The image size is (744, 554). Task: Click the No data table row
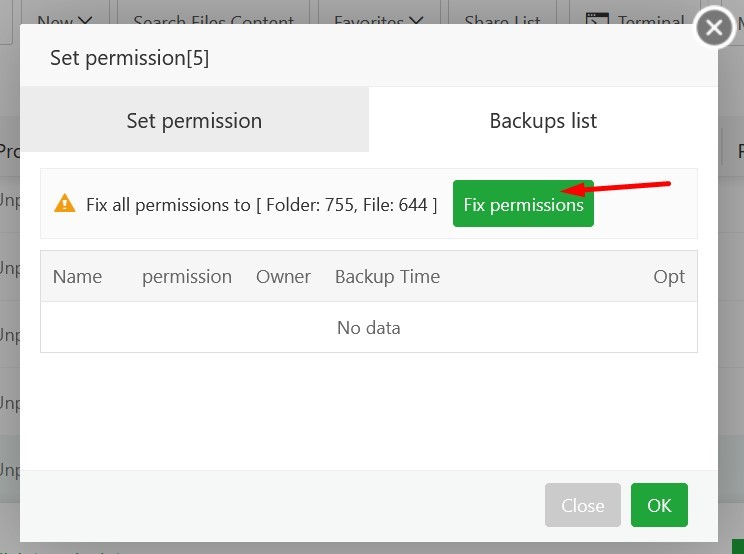tap(368, 328)
